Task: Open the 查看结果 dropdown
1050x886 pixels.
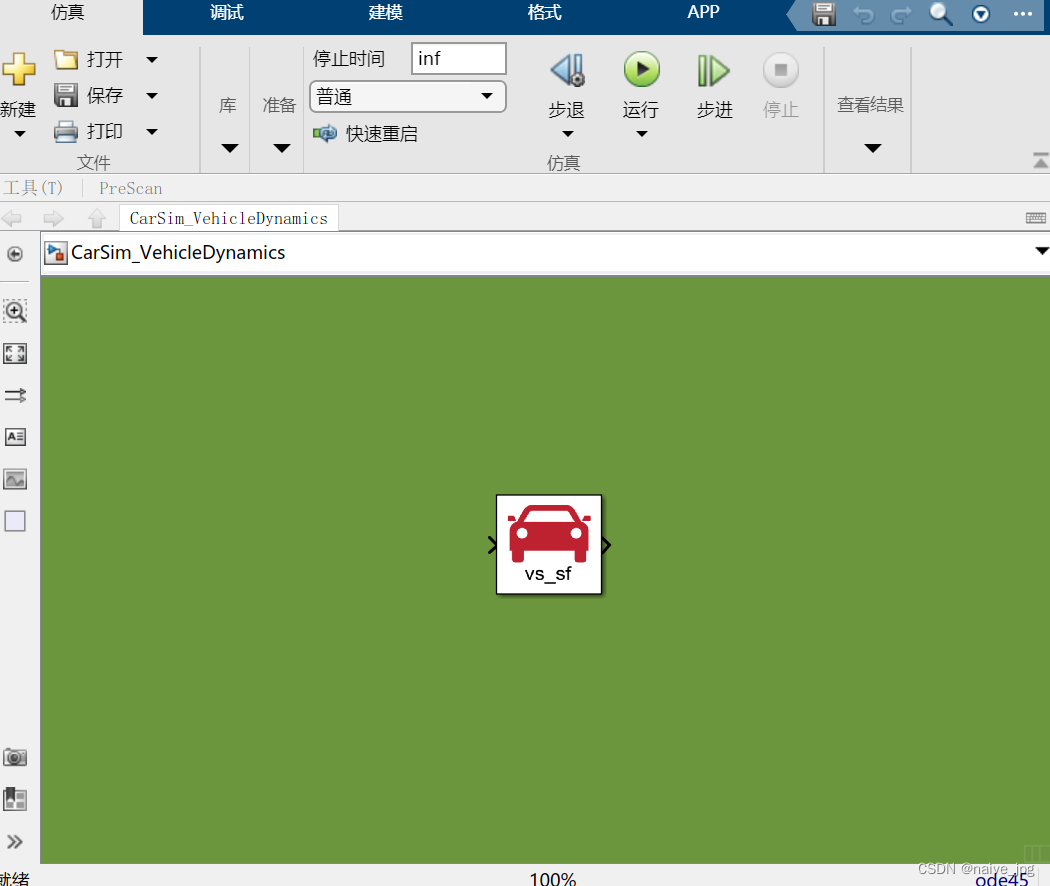Action: tap(873, 148)
